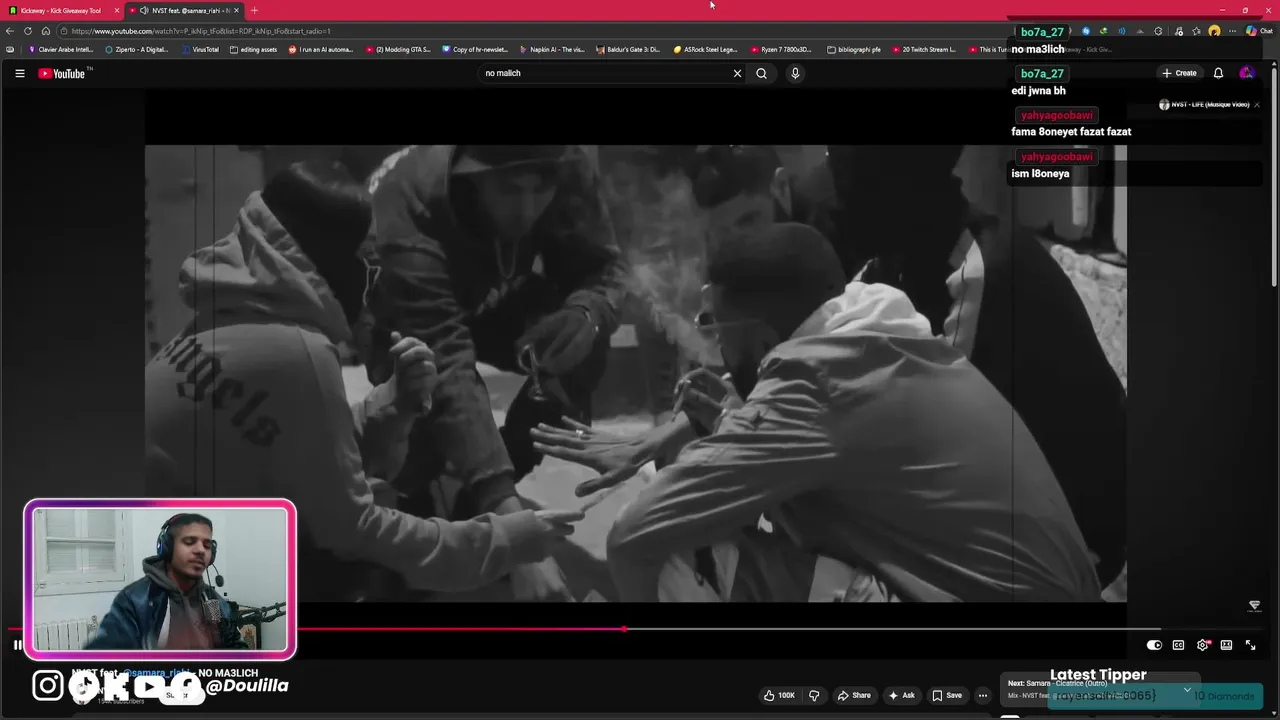Start voice search with microphone icon
1280x720 pixels.
(x=795, y=73)
